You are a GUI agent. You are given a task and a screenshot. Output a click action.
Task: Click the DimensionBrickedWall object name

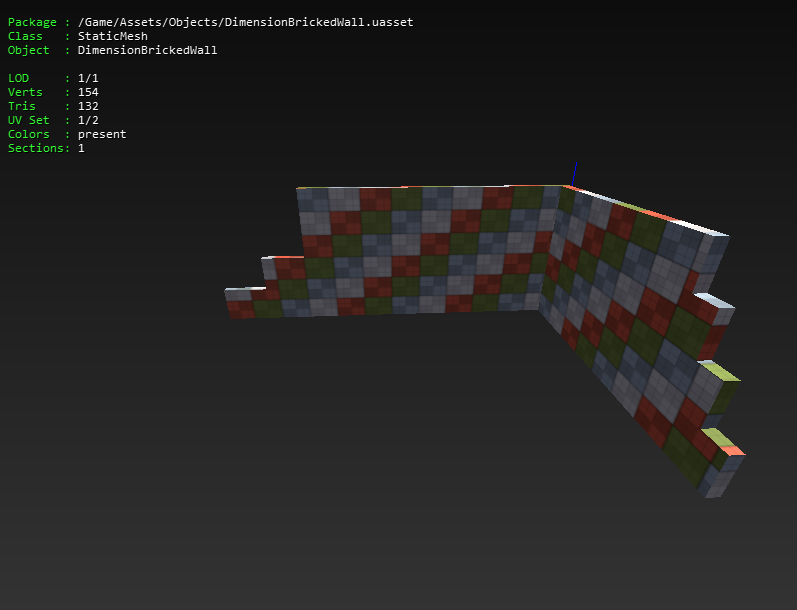coord(147,50)
